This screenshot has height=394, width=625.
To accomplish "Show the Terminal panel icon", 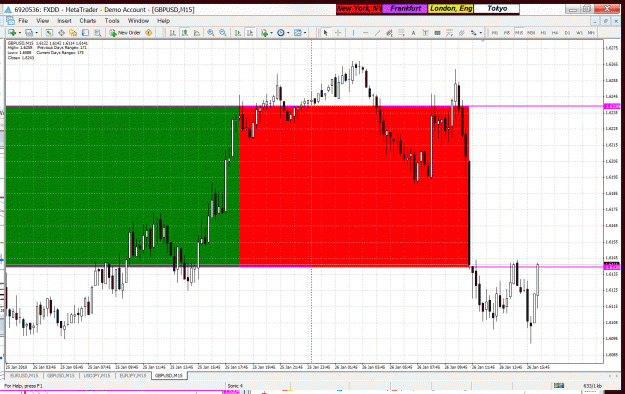I will pyautogui.click(x=85, y=33).
